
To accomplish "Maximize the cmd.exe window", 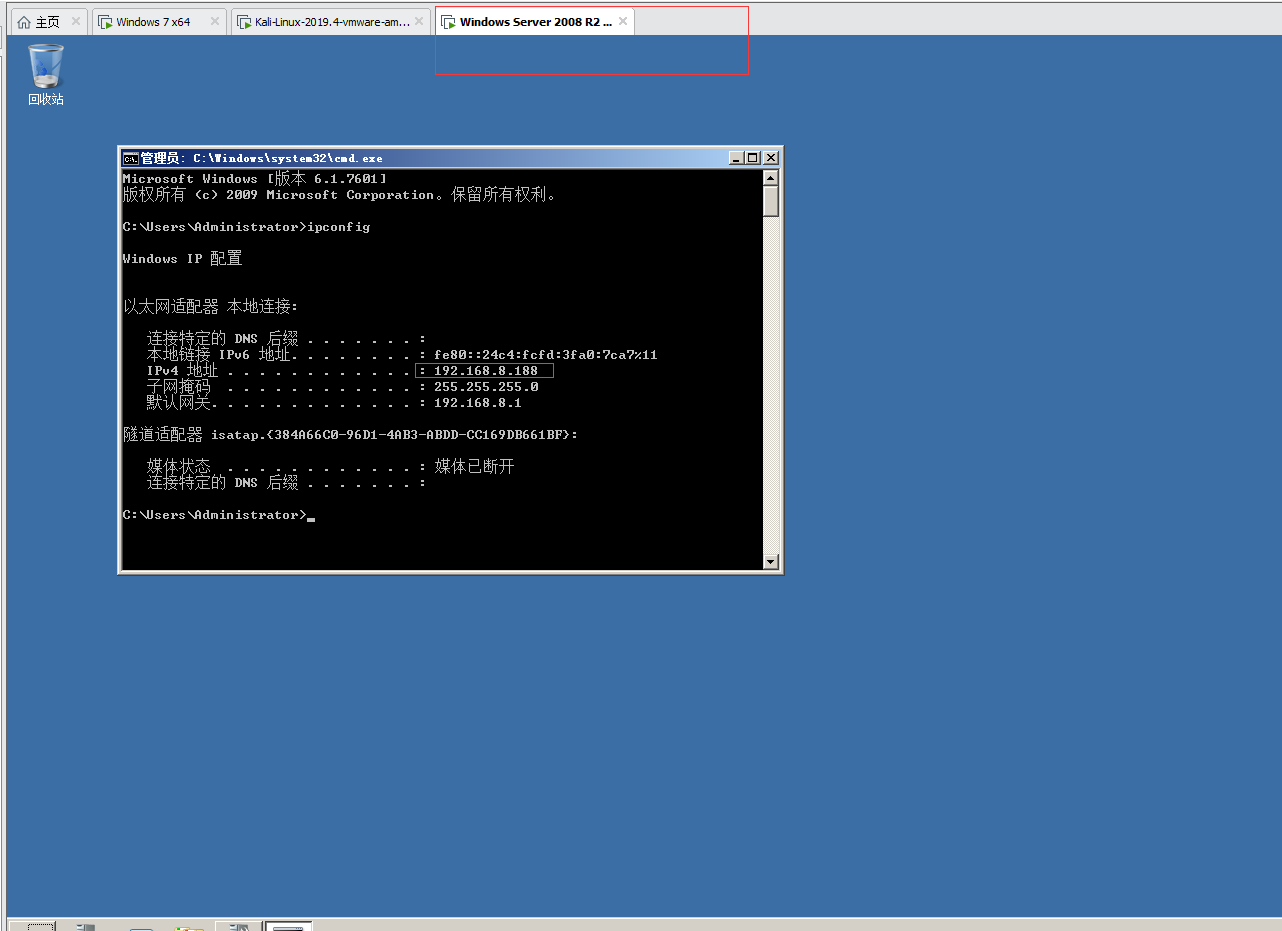I will tap(753, 158).
